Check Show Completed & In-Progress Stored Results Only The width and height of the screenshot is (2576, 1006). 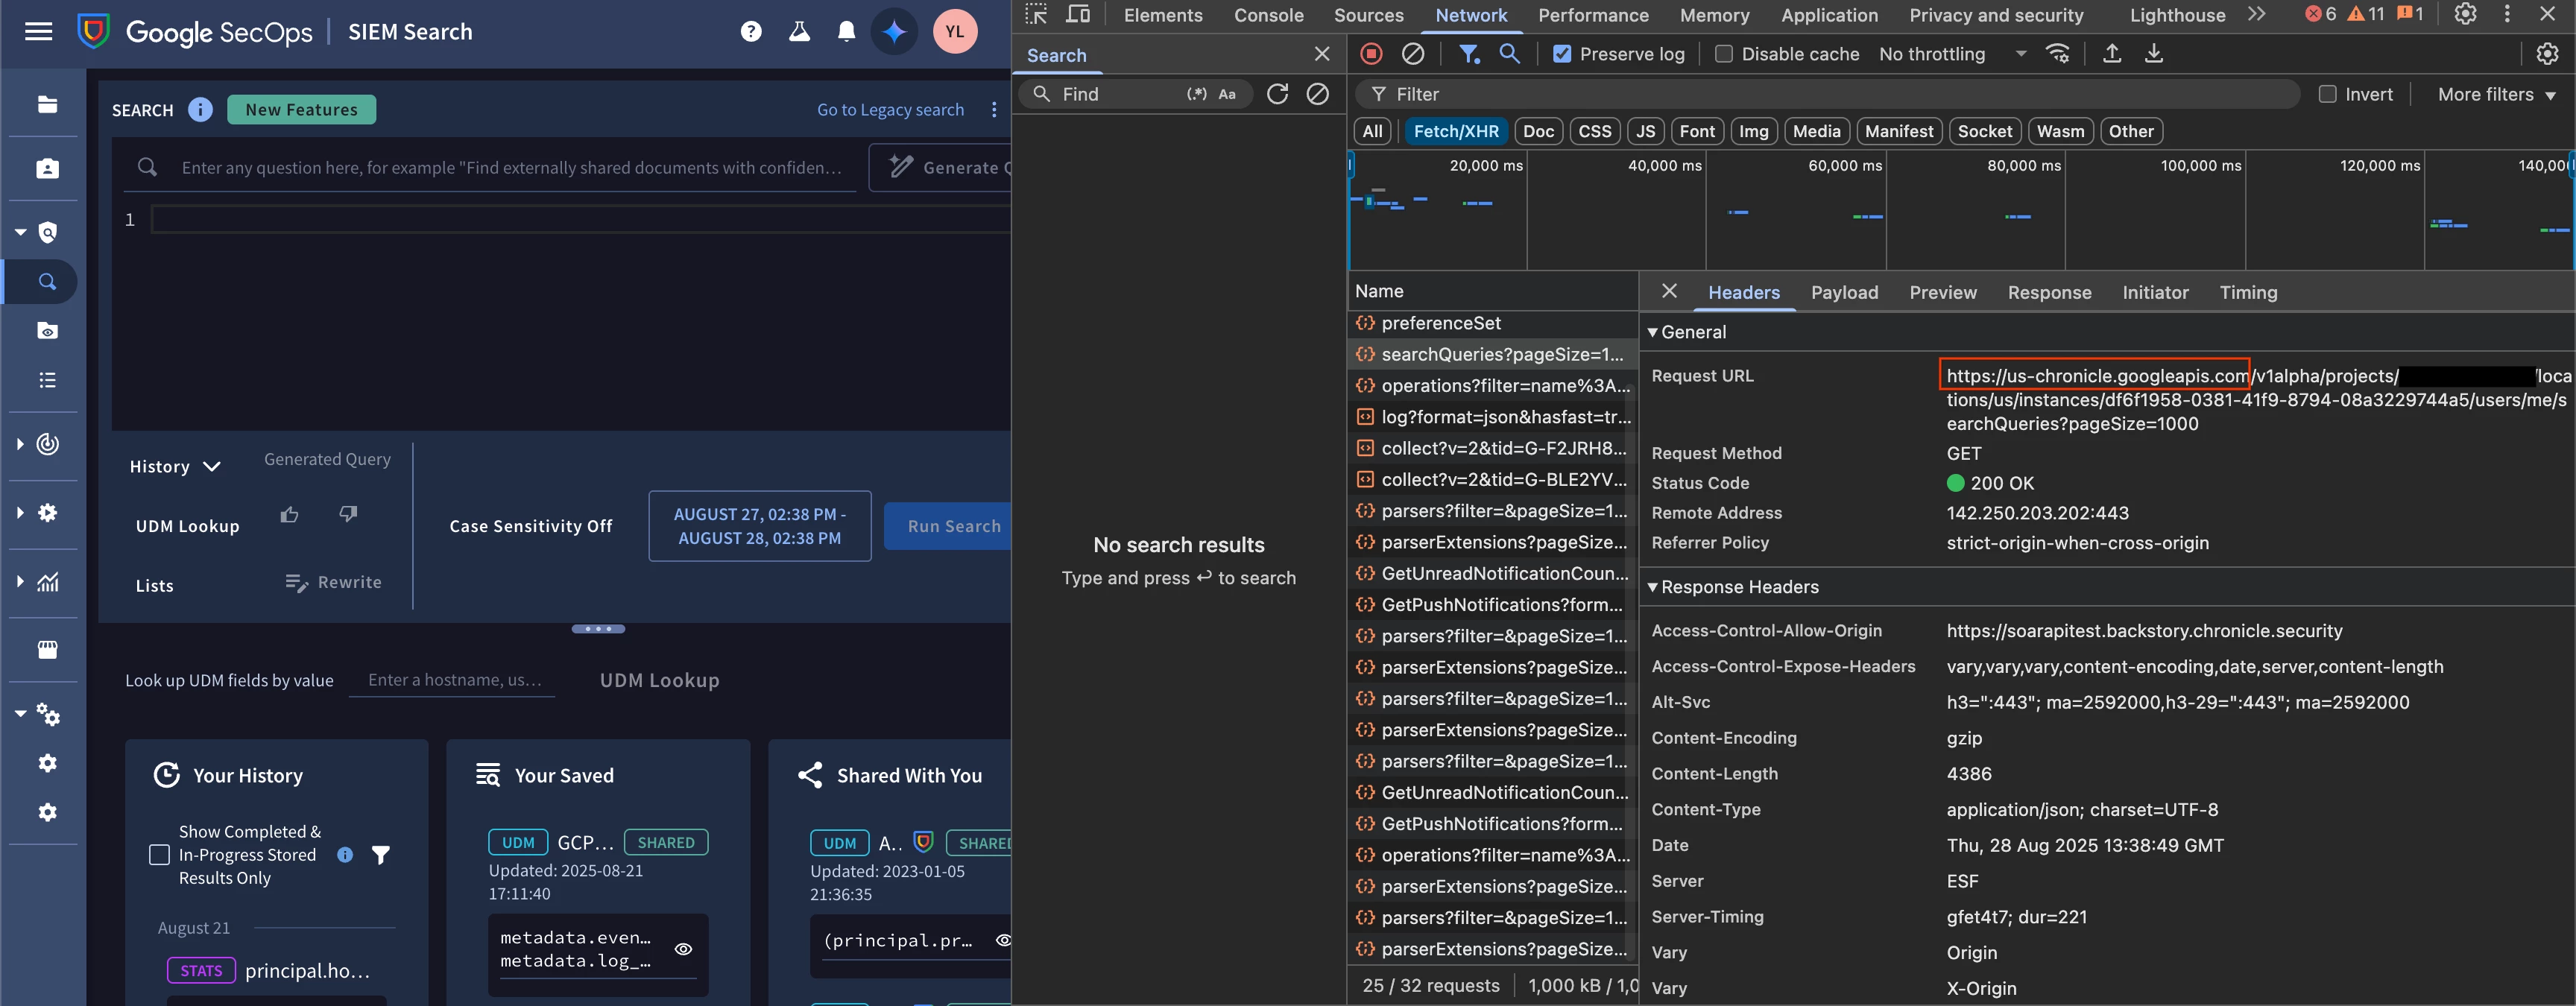pos(159,855)
